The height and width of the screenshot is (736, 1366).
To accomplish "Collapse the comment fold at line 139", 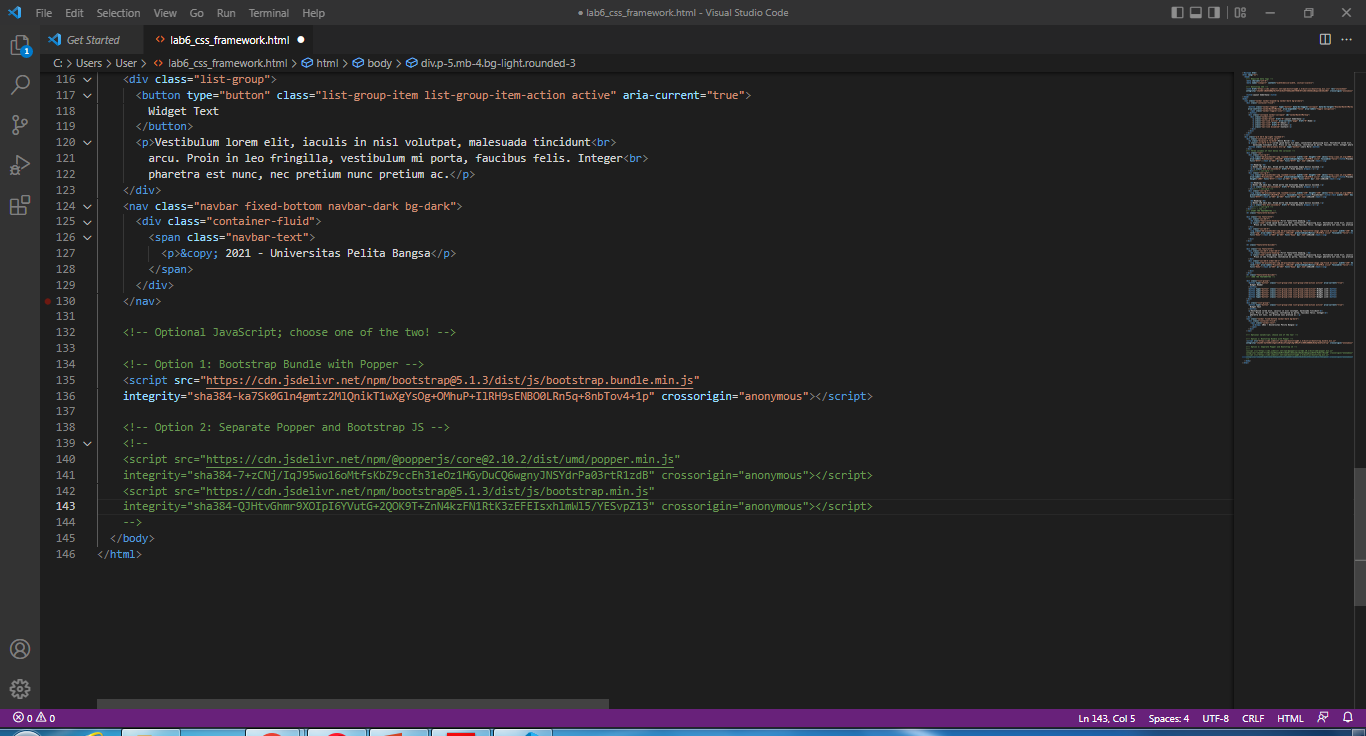I will 86,442.
